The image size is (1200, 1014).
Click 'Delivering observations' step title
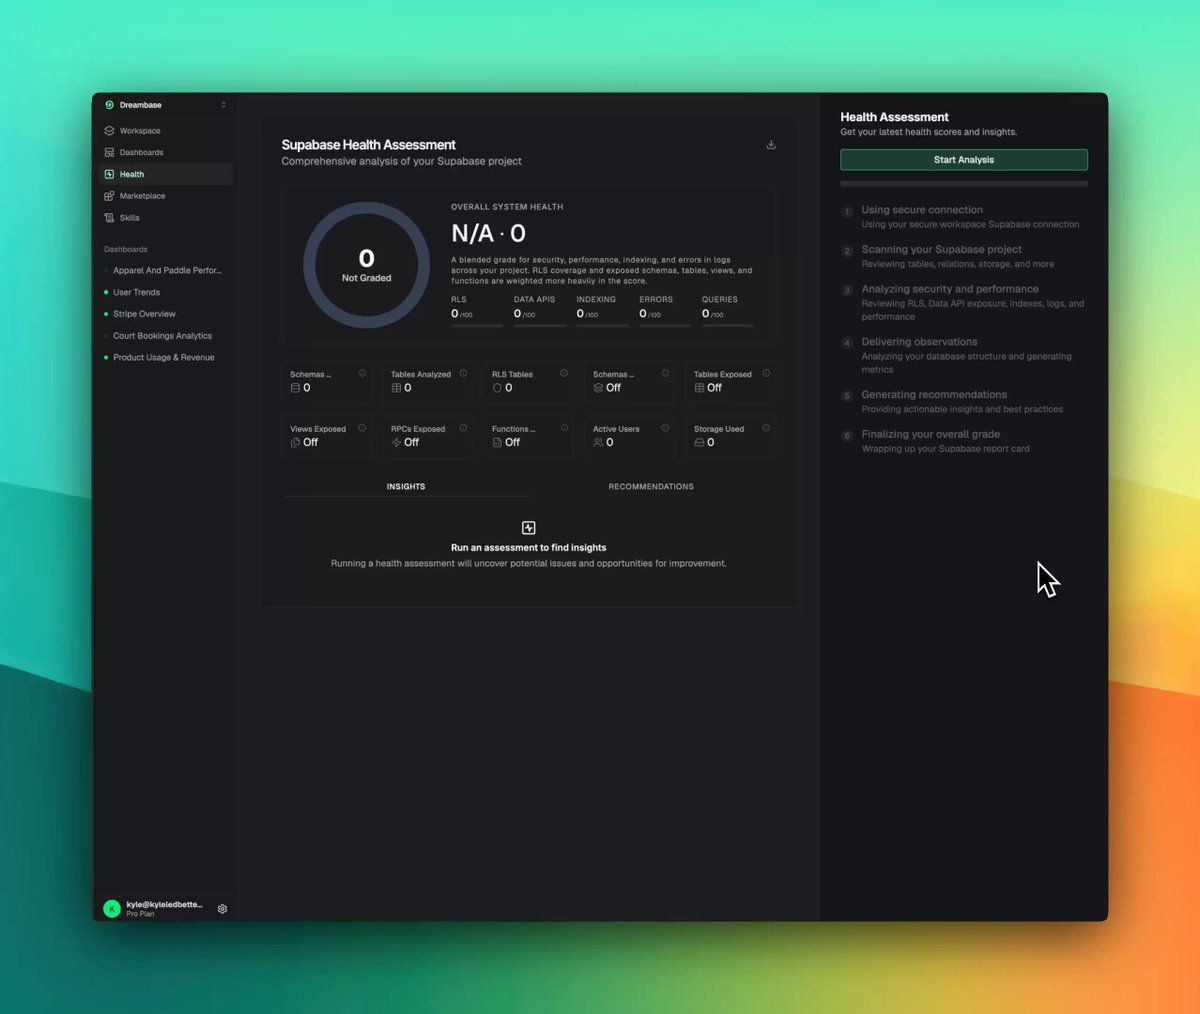[x=920, y=342]
